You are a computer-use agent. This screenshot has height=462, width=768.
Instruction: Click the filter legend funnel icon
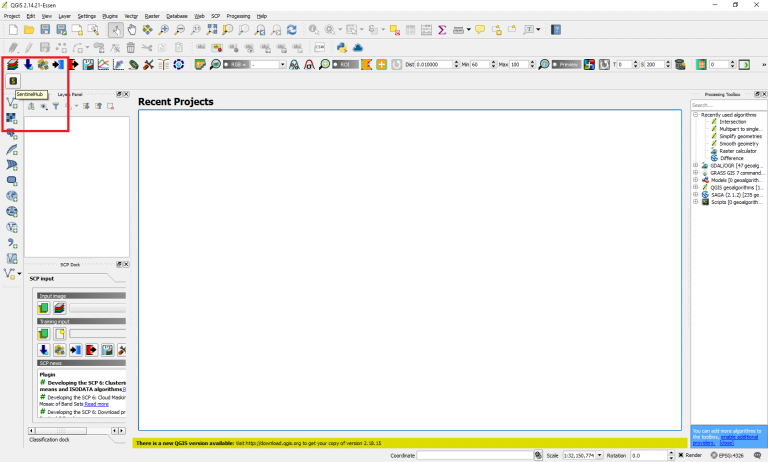56,106
